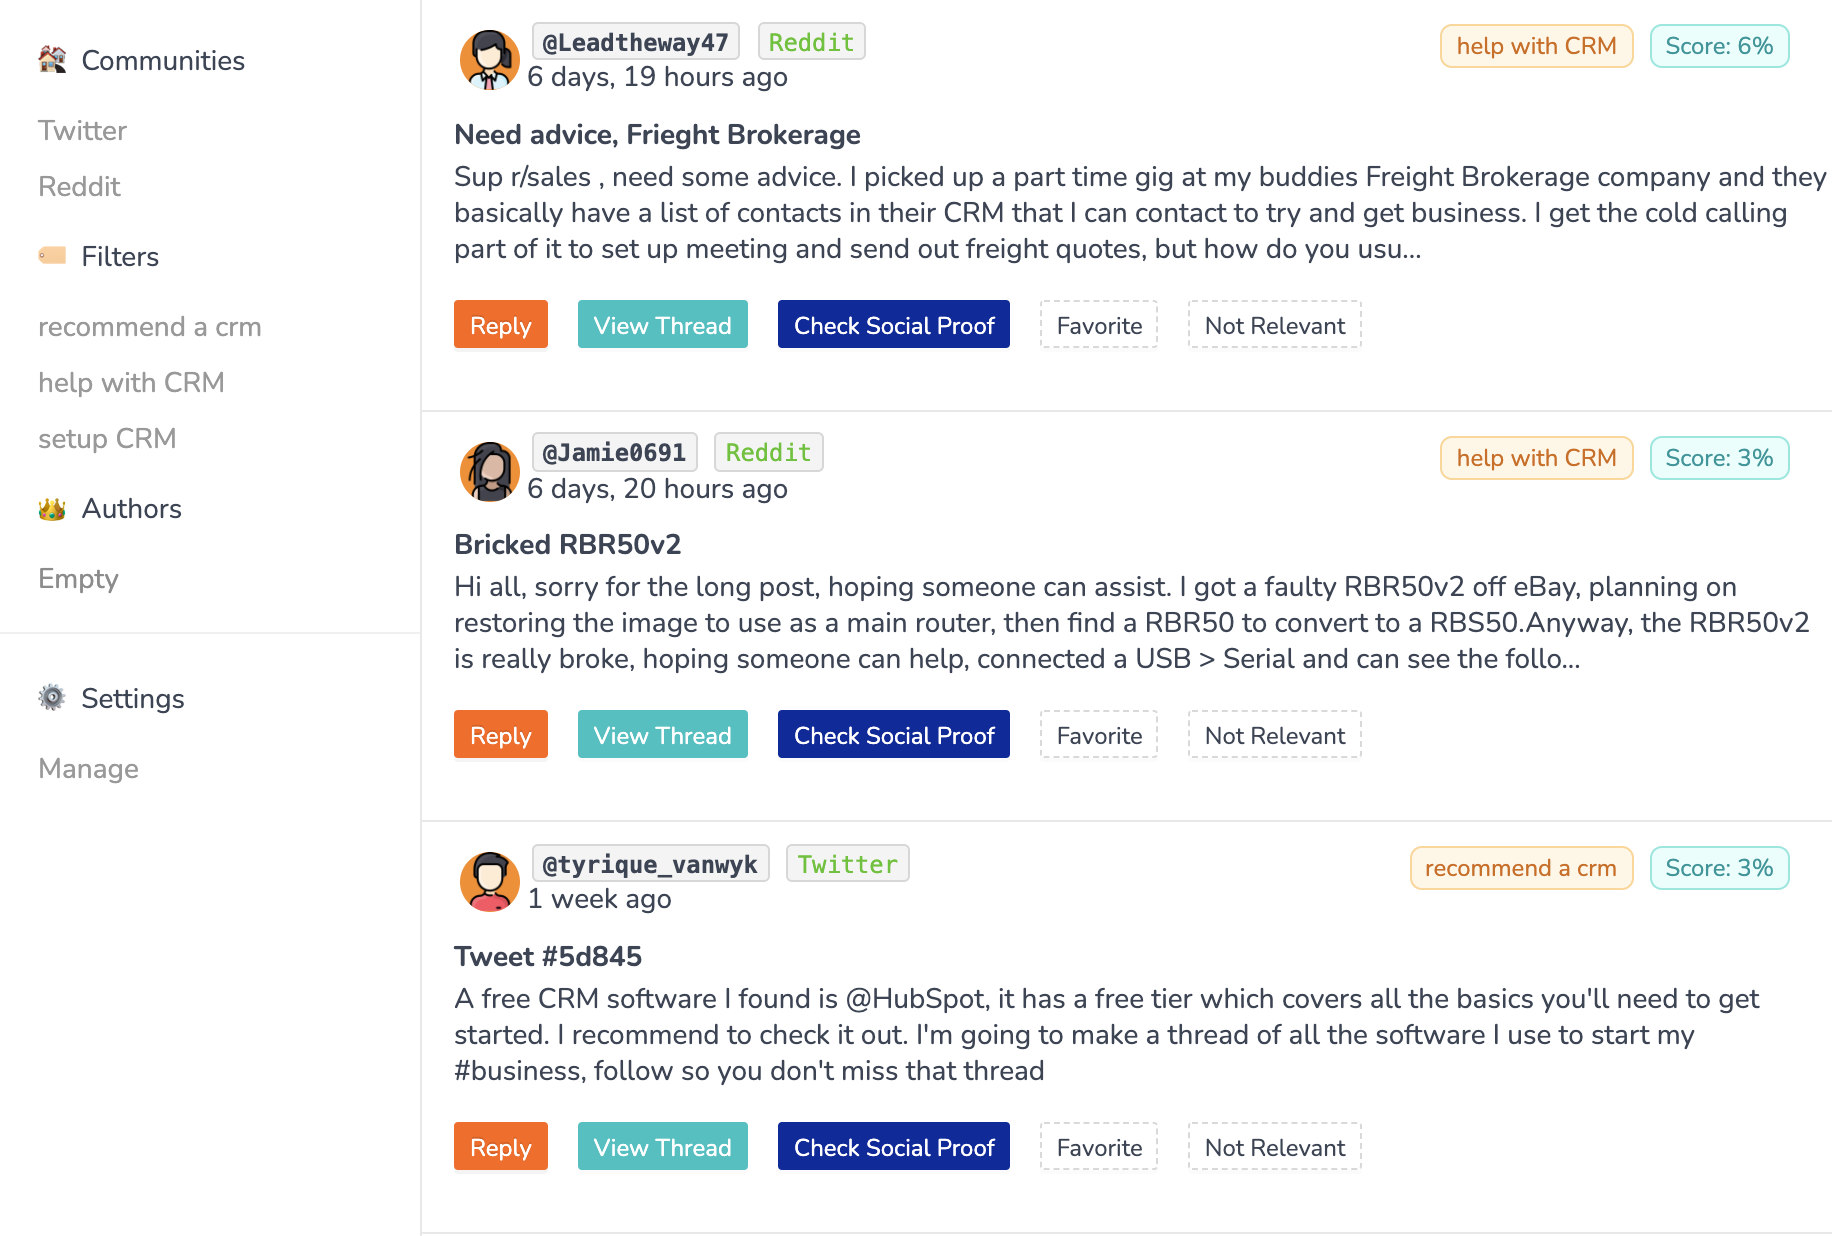Select the Reddit community in sidebar
This screenshot has height=1236, width=1832.
pyautogui.click(x=79, y=187)
